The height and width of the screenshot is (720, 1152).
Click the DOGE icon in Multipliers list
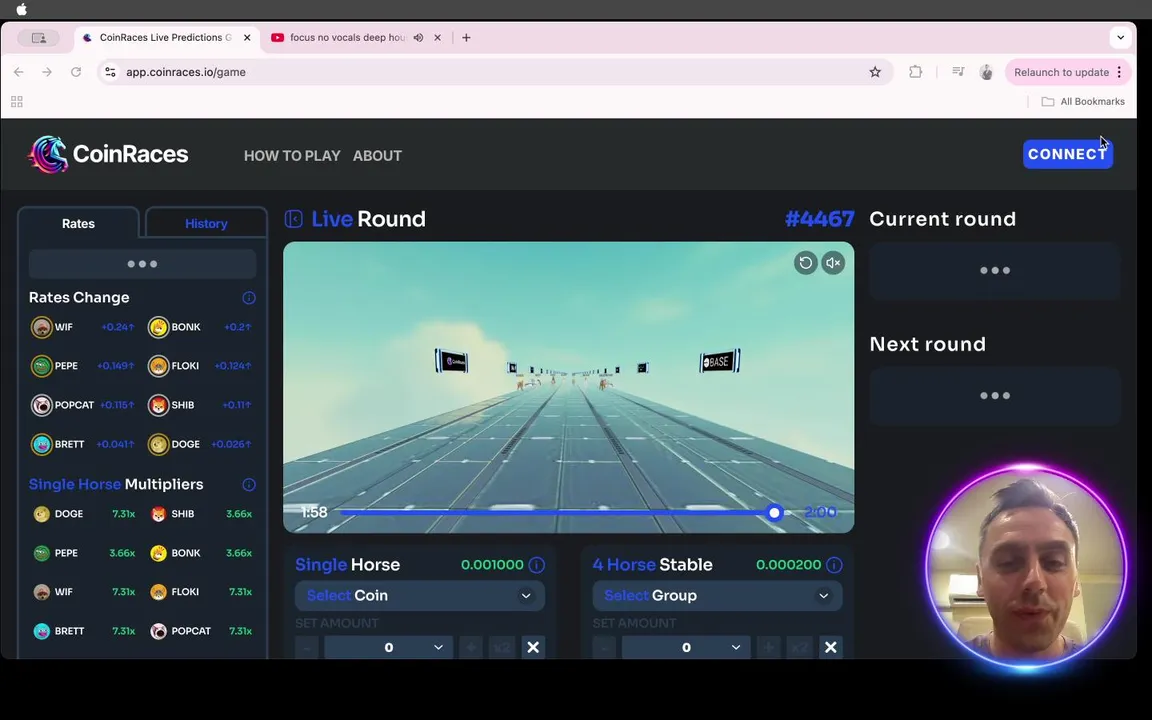[x=42, y=514]
